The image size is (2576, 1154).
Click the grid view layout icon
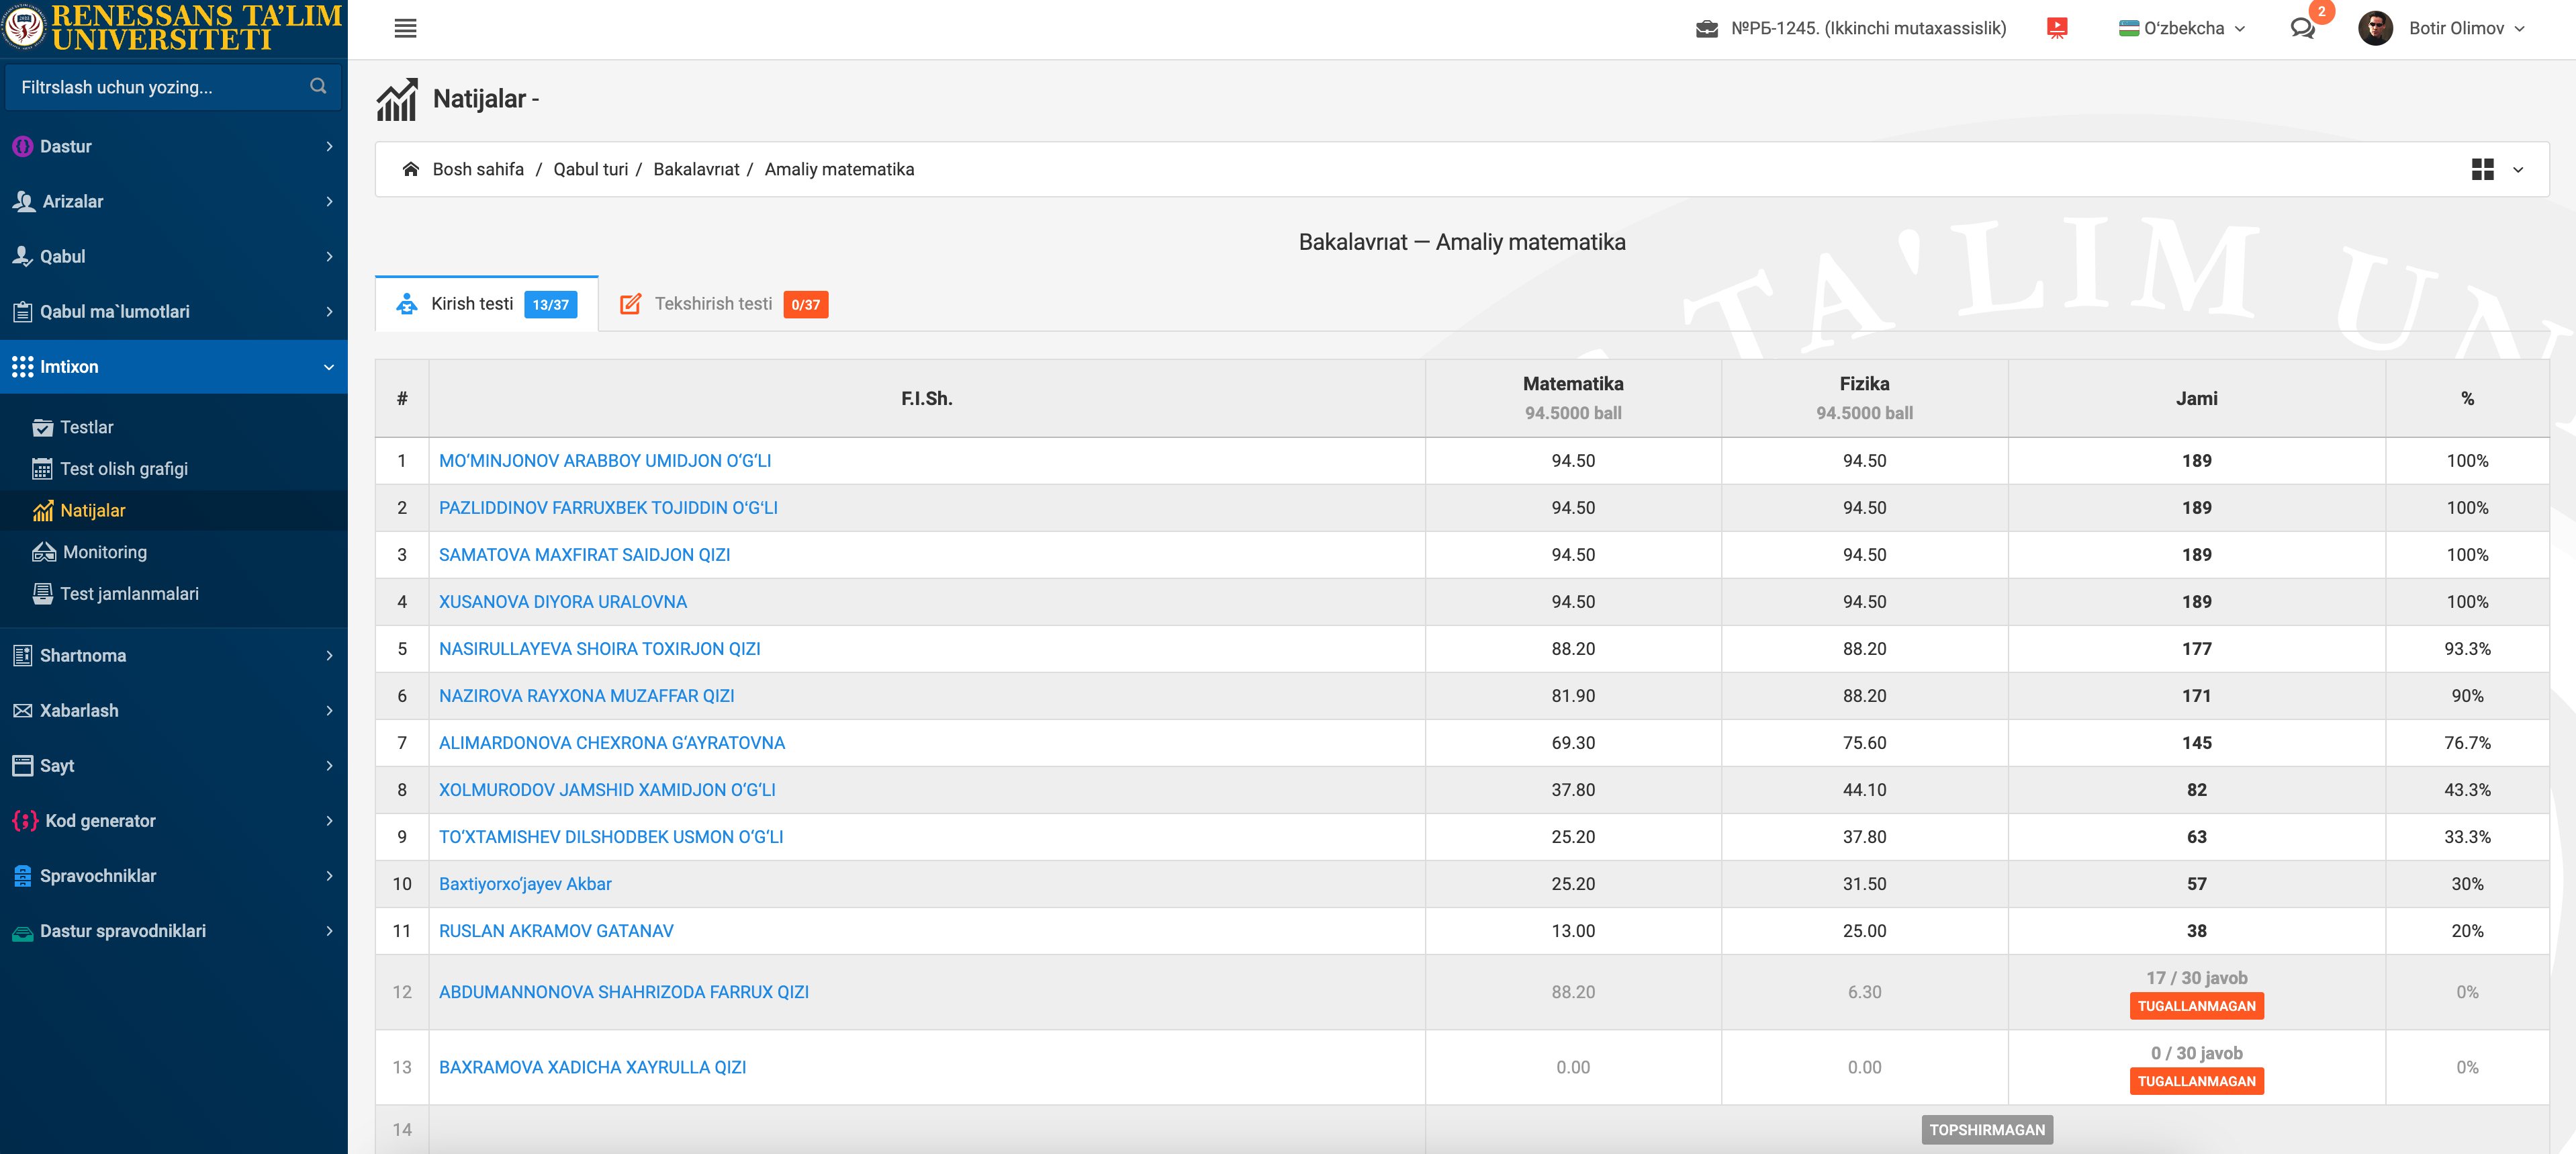[x=2482, y=169]
